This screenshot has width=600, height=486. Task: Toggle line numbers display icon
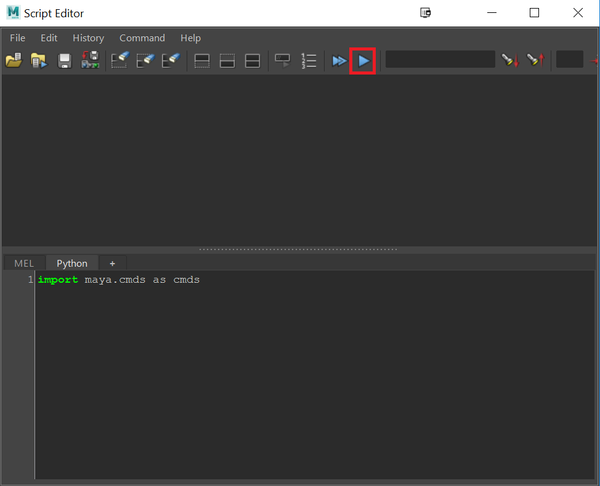click(308, 60)
